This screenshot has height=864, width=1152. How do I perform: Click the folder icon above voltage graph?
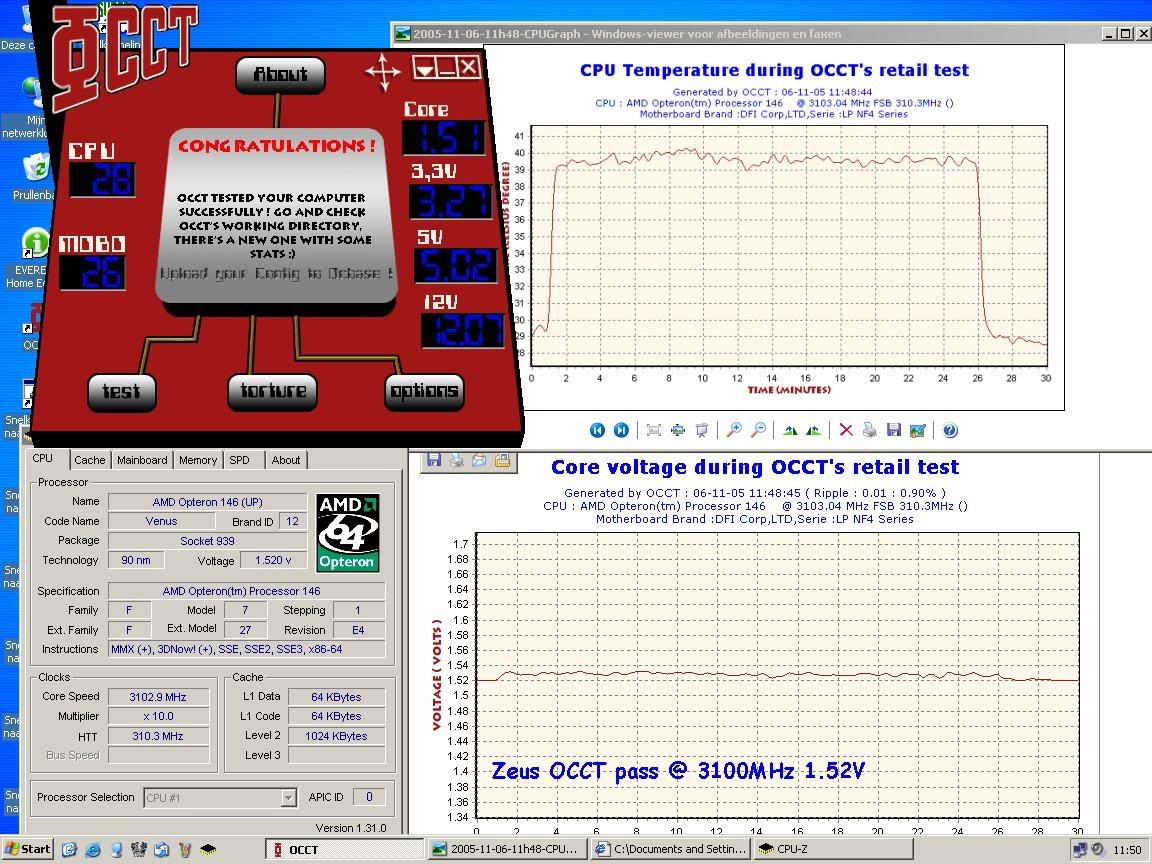coord(503,460)
